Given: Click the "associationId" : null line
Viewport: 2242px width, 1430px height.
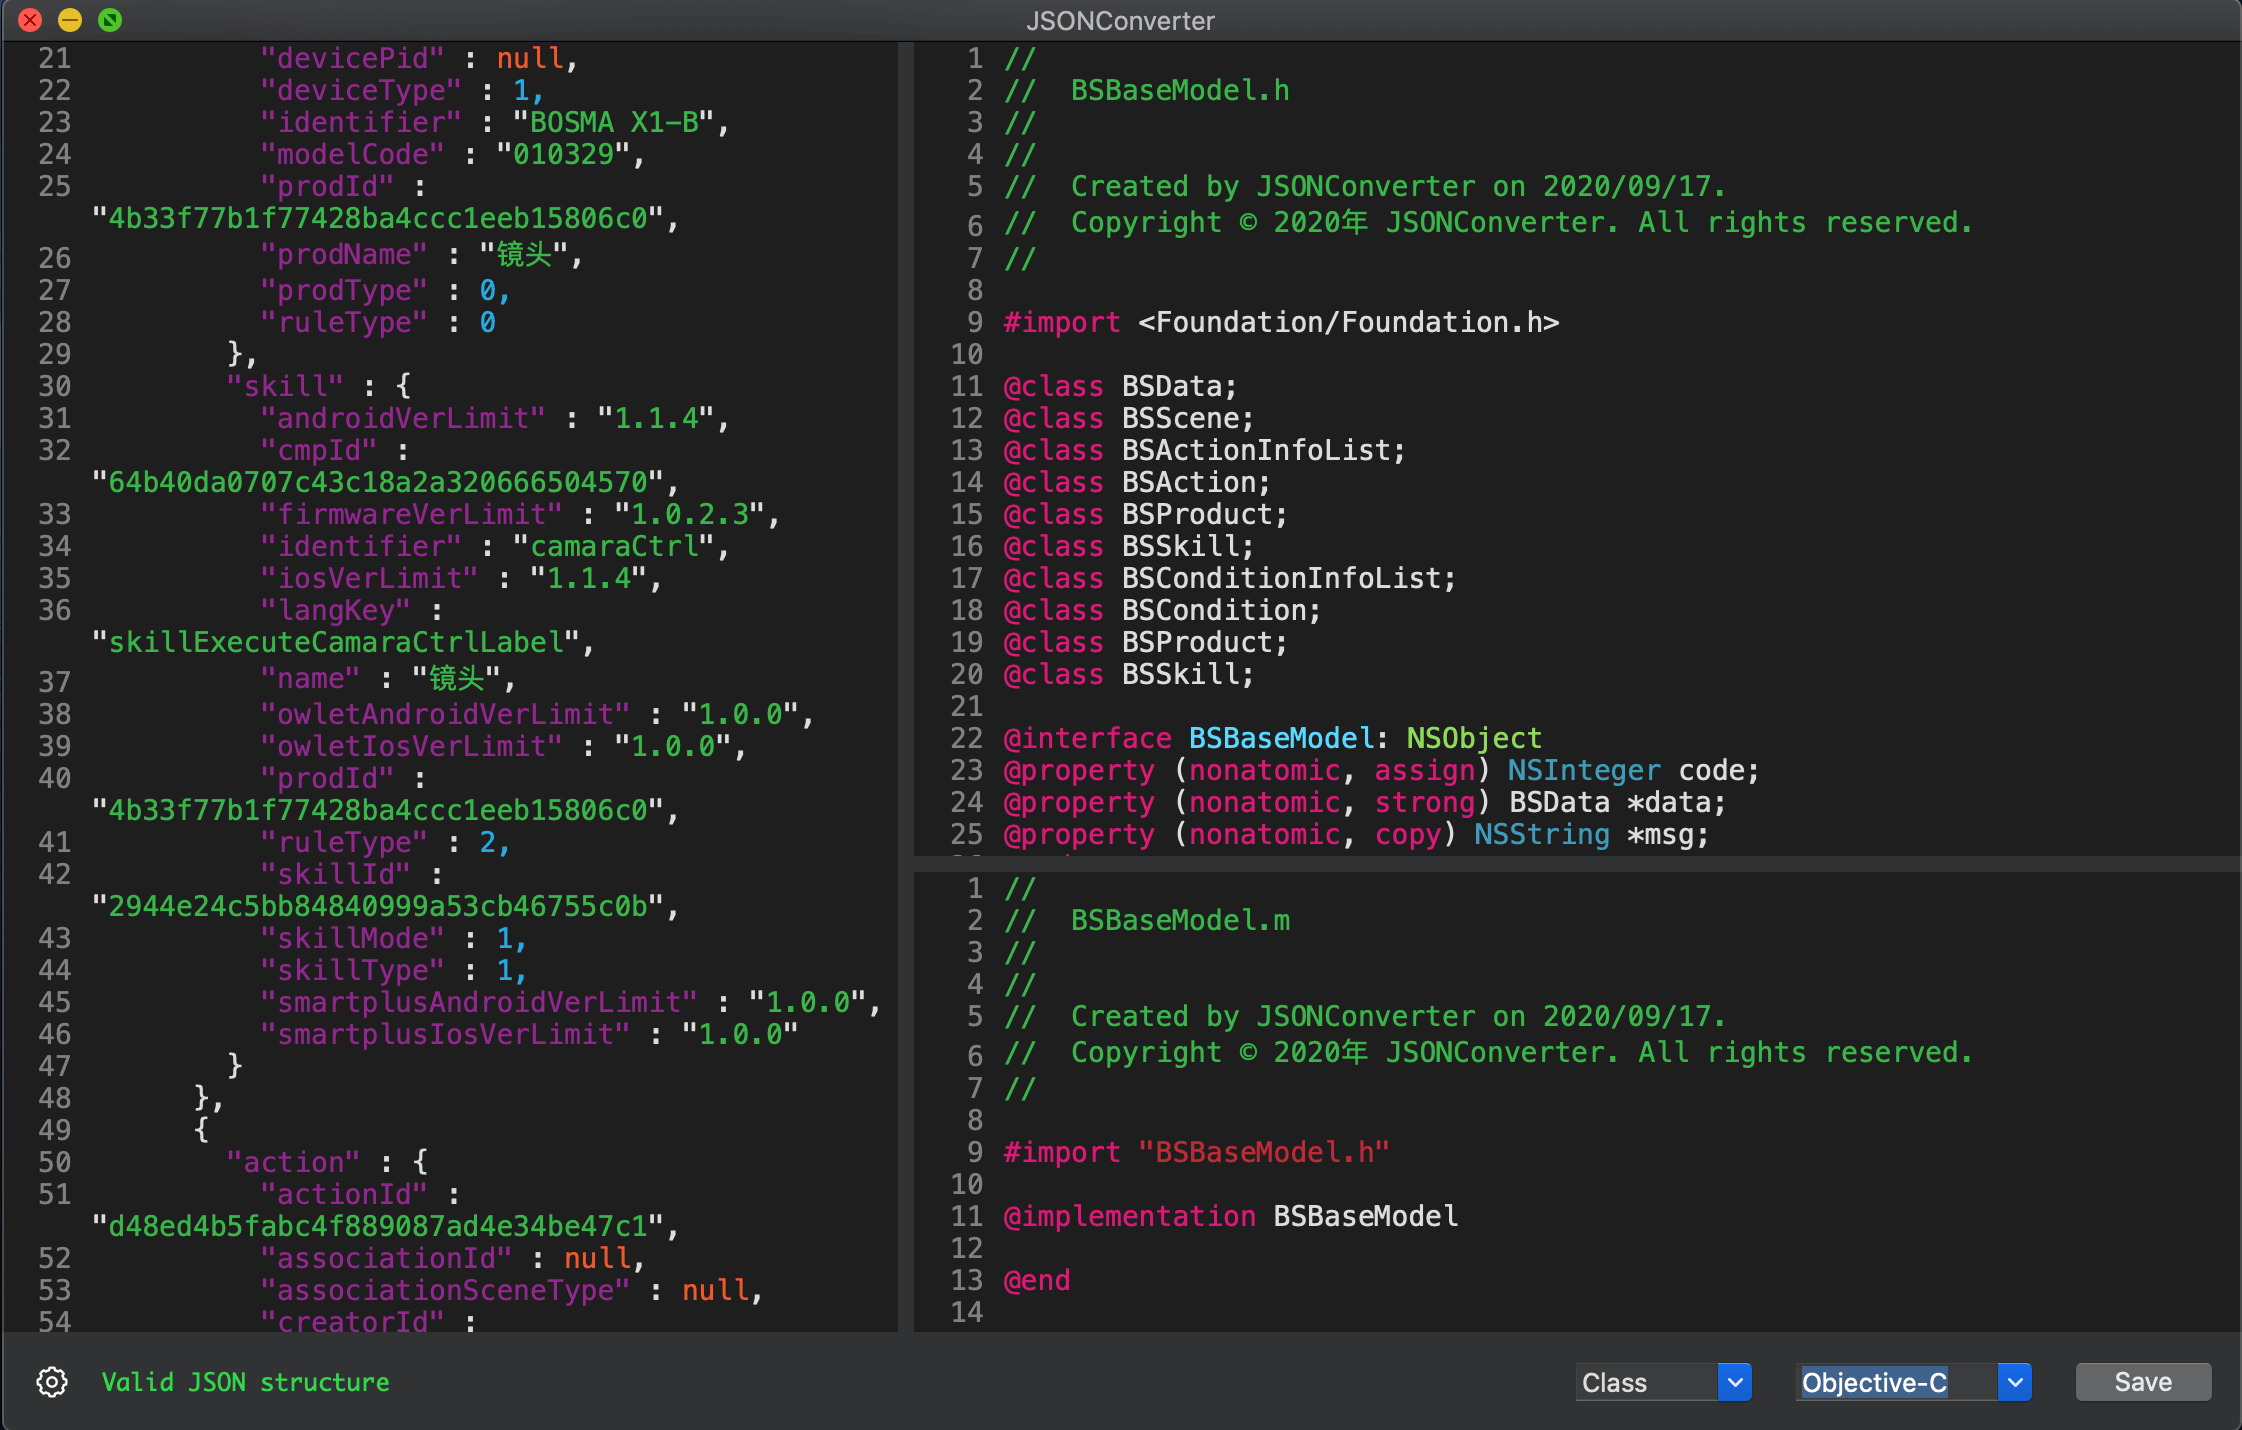Looking at the screenshot, I should click(453, 1258).
